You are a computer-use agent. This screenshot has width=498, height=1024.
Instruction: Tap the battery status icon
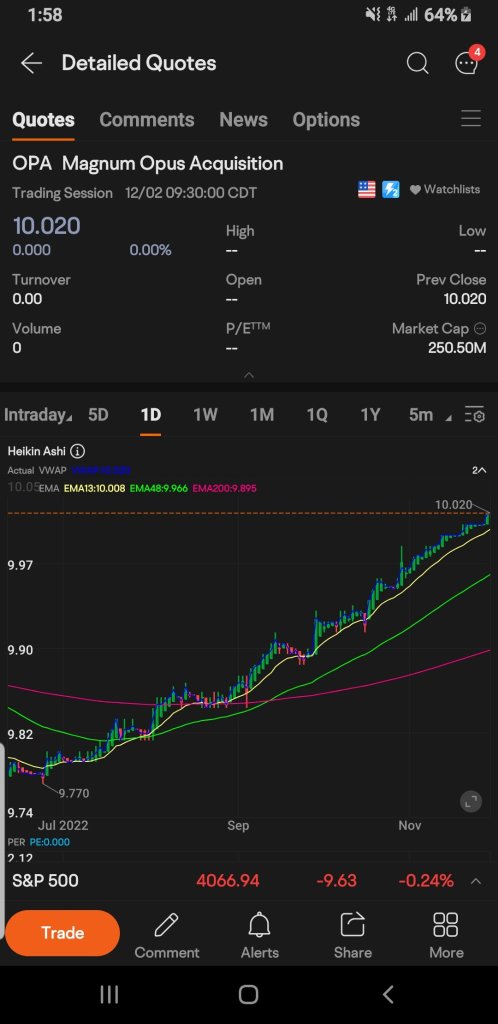click(466, 14)
